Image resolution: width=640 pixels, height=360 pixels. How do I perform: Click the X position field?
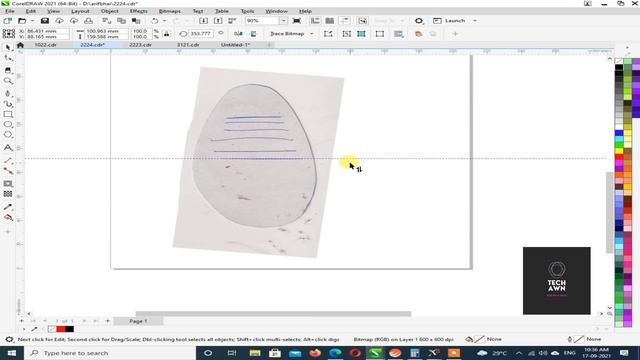coord(47,31)
